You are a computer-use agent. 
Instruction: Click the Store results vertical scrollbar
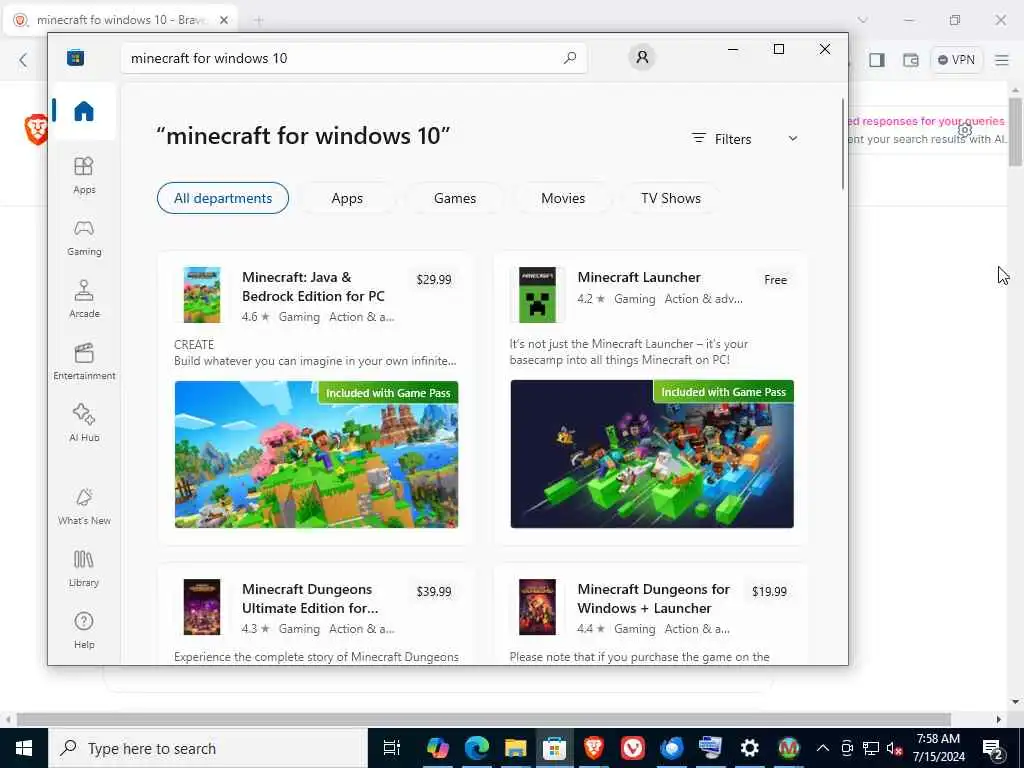pos(843,144)
